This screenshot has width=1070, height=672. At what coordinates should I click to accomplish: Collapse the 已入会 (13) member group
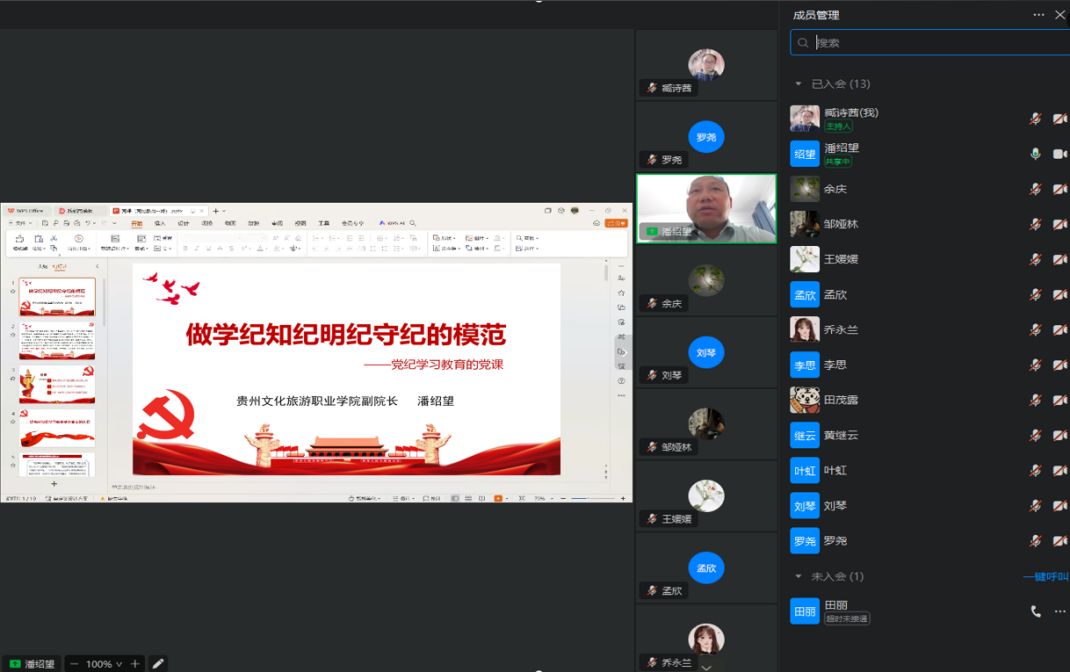[x=798, y=84]
